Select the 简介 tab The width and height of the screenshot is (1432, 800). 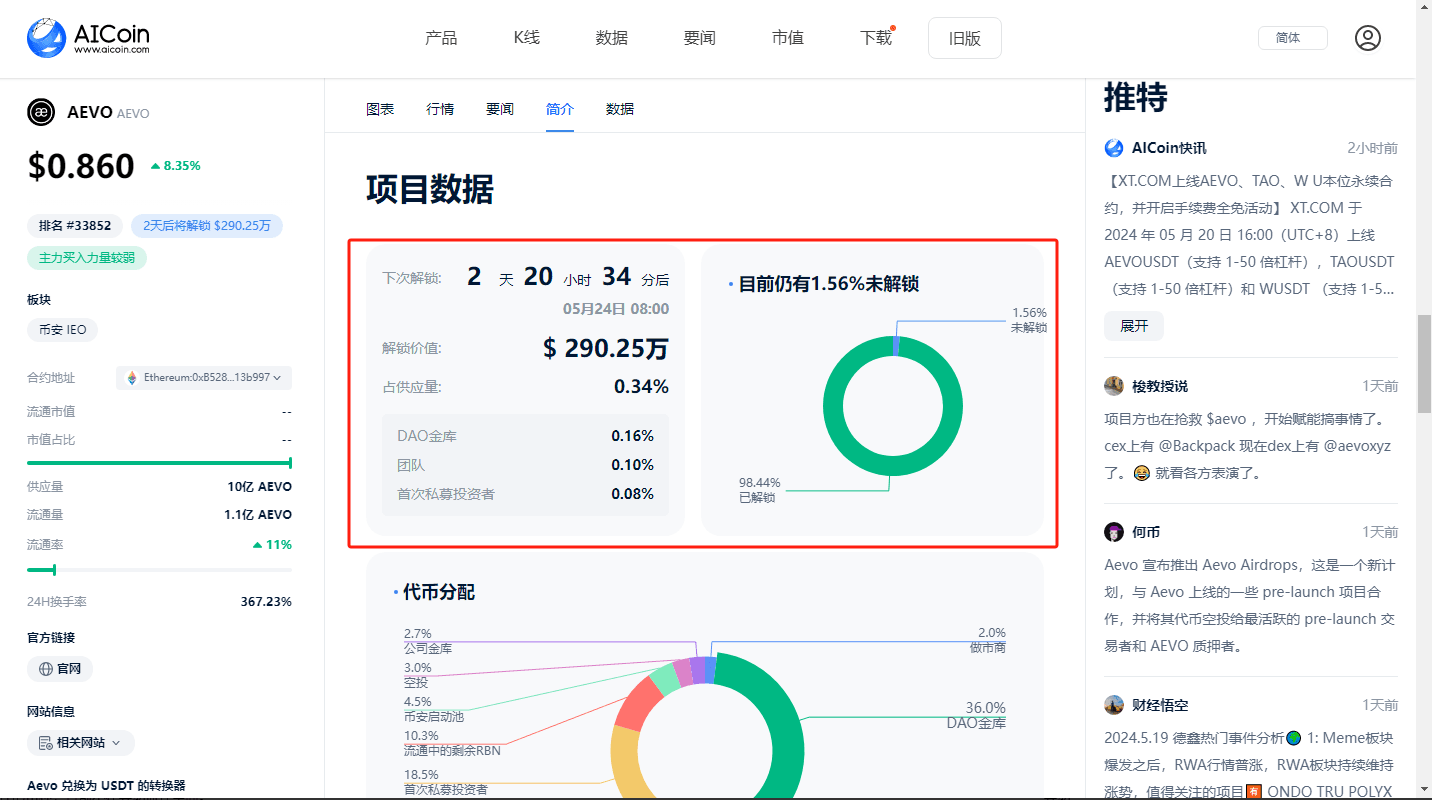(560, 109)
